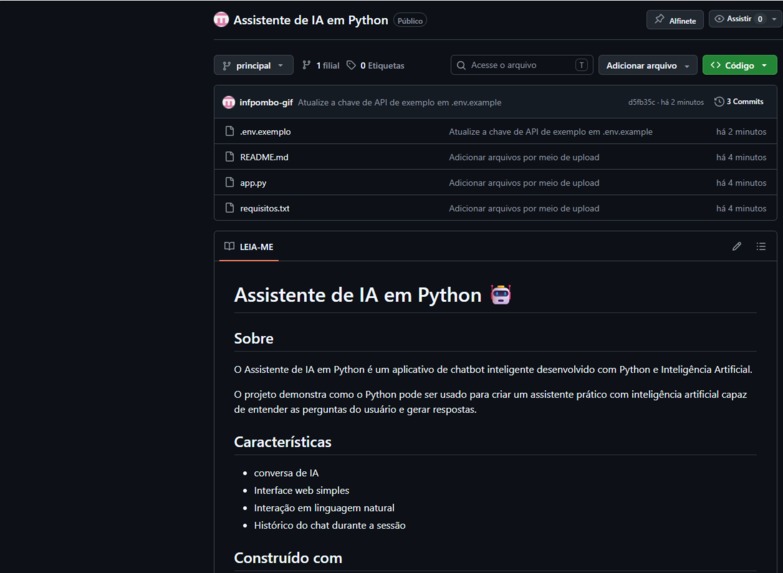Open the green Código dropdown button

pyautogui.click(x=740, y=65)
